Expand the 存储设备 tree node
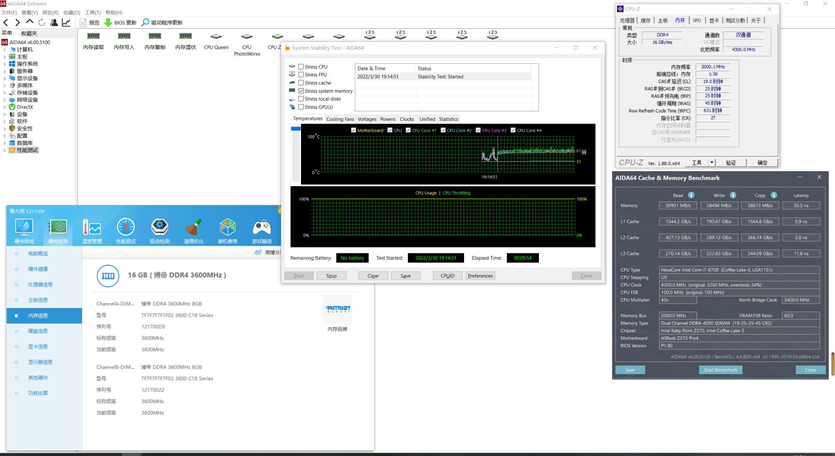This screenshot has width=835, height=456. click(x=5, y=93)
